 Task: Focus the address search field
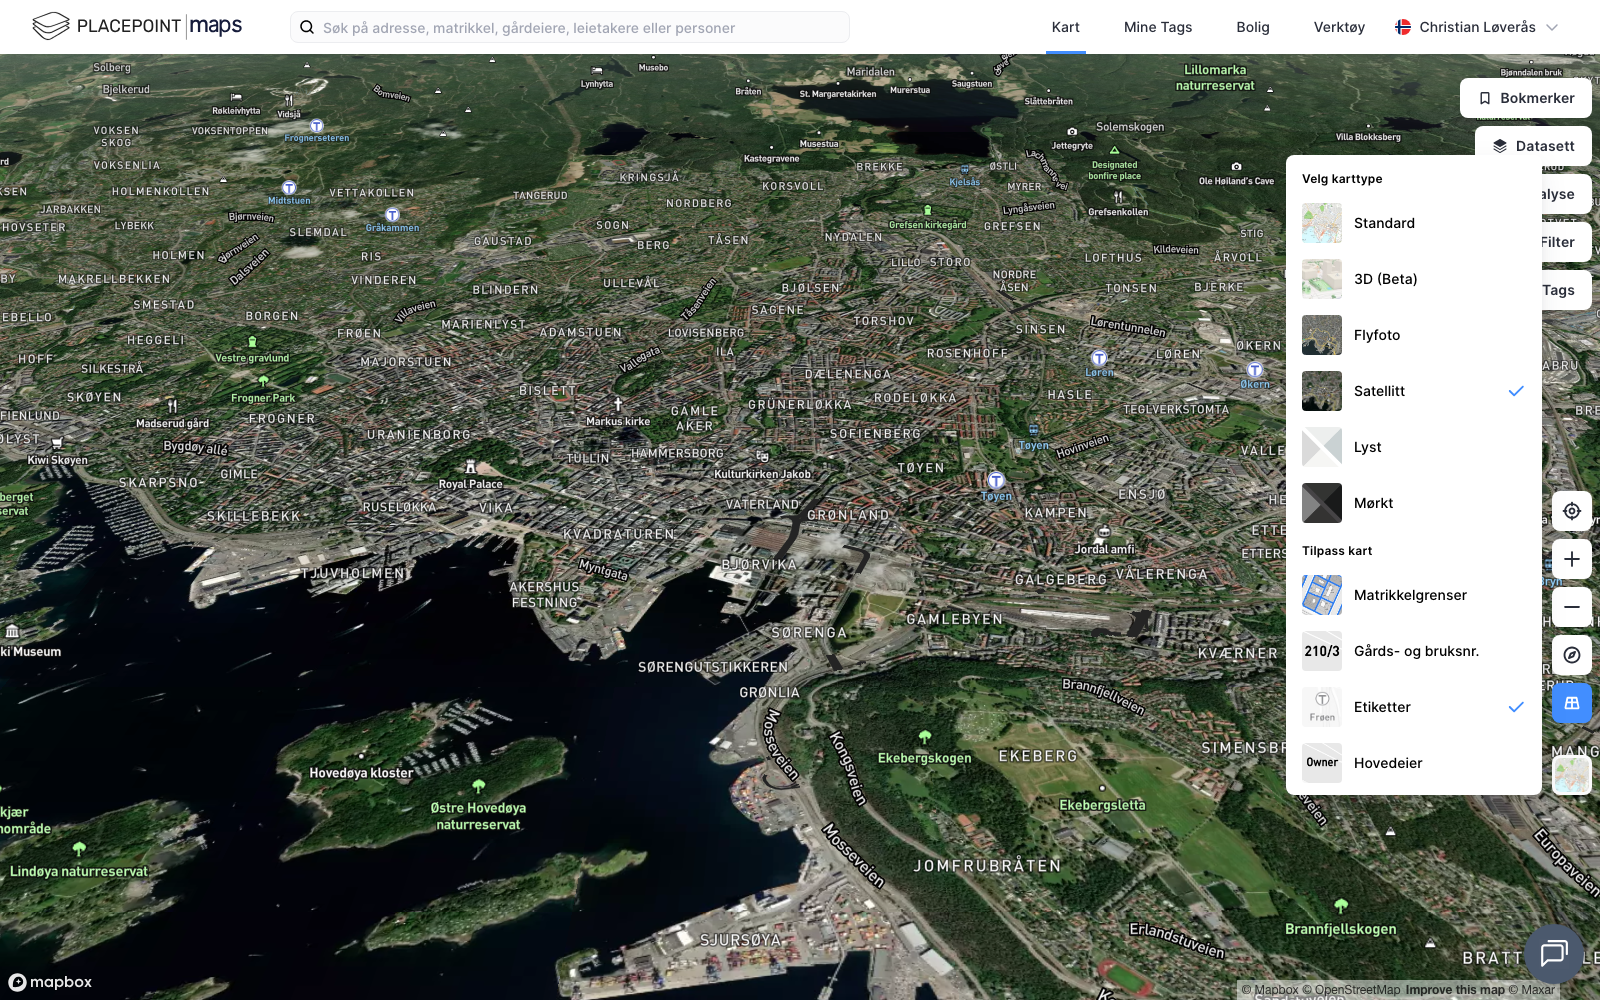click(x=570, y=28)
